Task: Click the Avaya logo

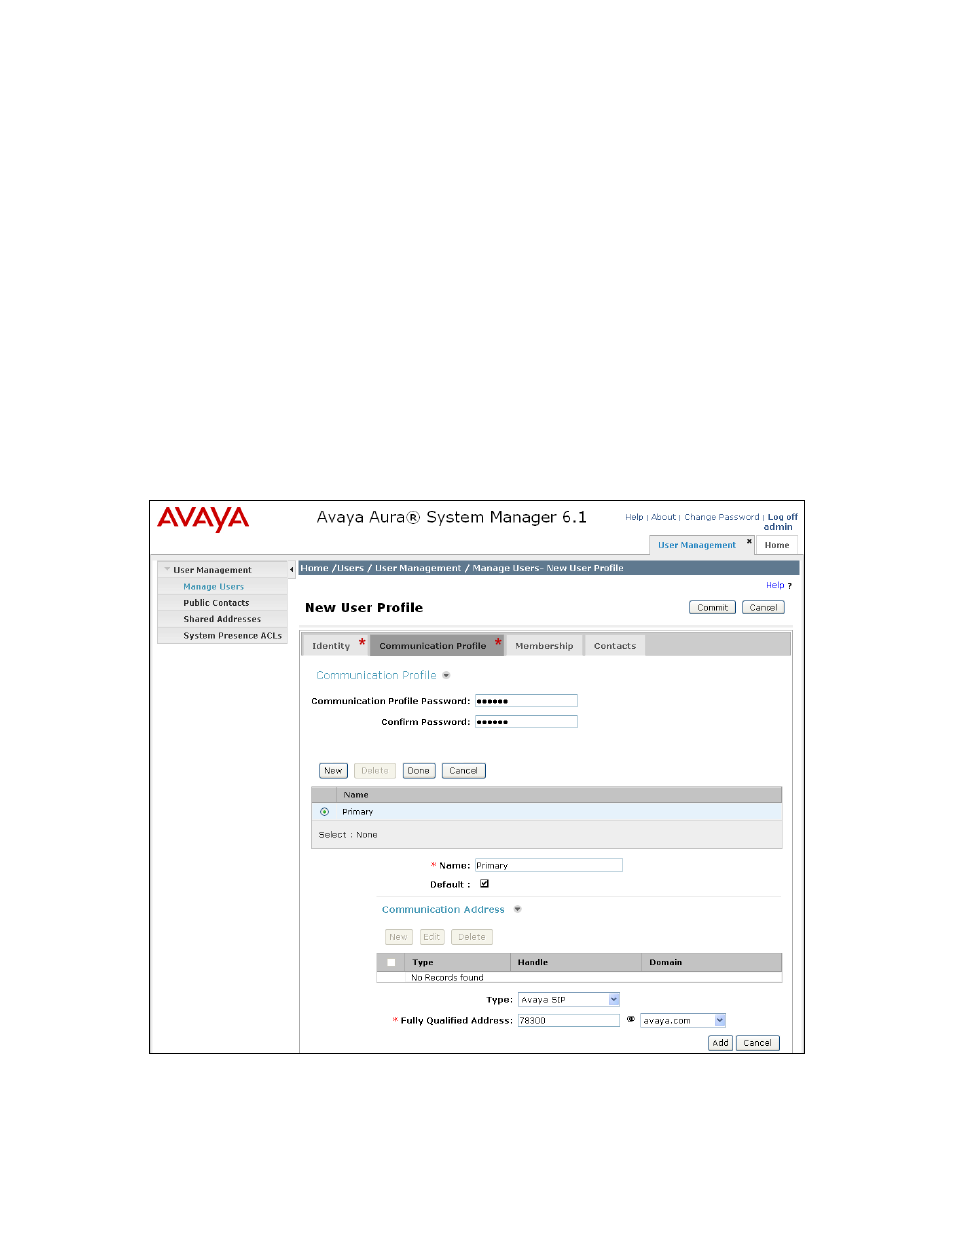Action: [203, 519]
